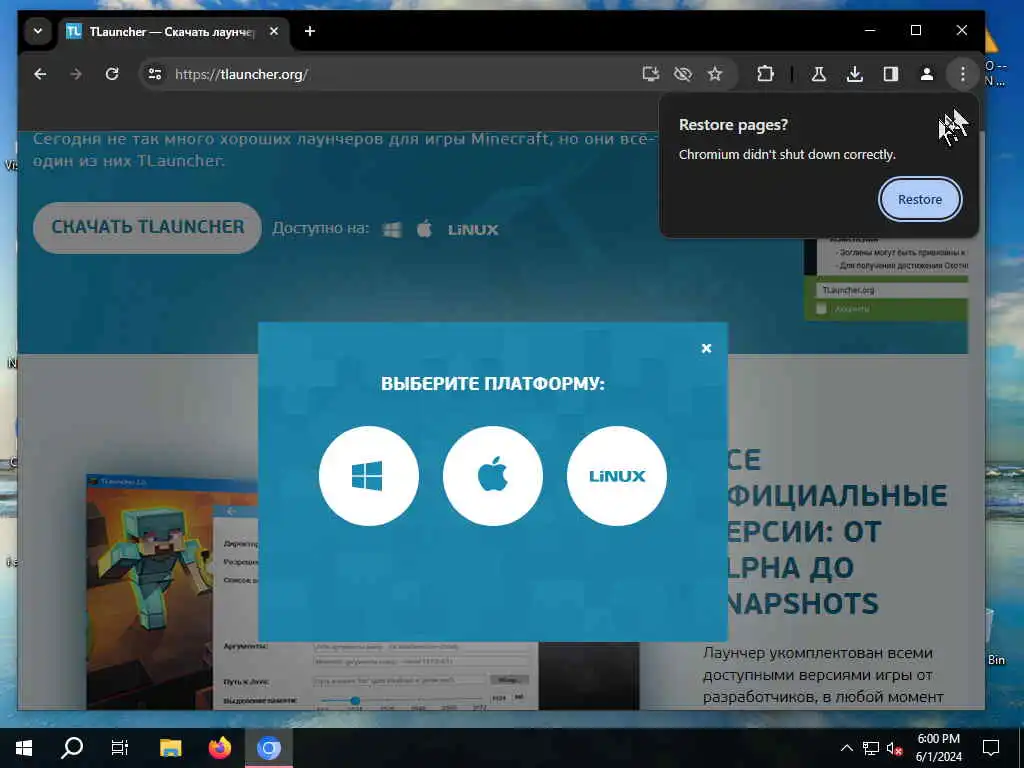Click the Restore button
The image size is (1024, 768).
click(920, 199)
